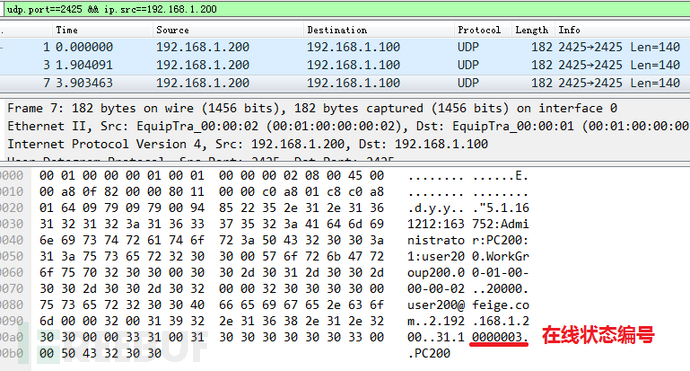Viewport: 690px width, 371px height.
Task: Select packet 7 at time 3.903463
Action: (x=345, y=83)
